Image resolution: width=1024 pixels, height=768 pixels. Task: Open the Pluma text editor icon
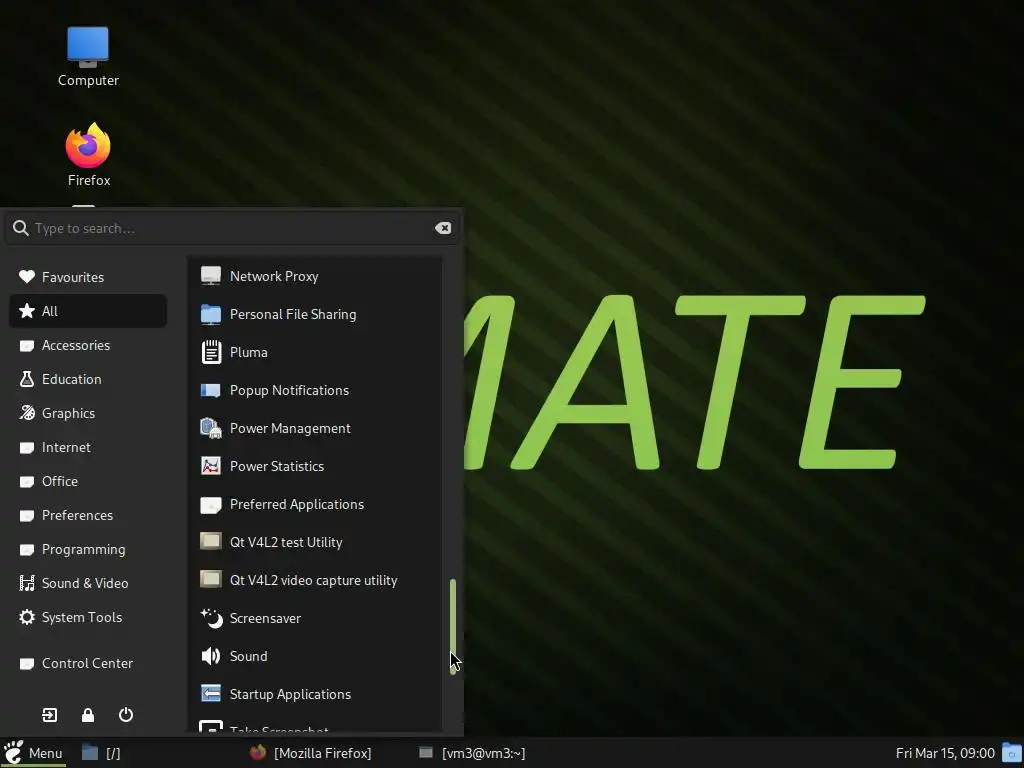tap(210, 352)
